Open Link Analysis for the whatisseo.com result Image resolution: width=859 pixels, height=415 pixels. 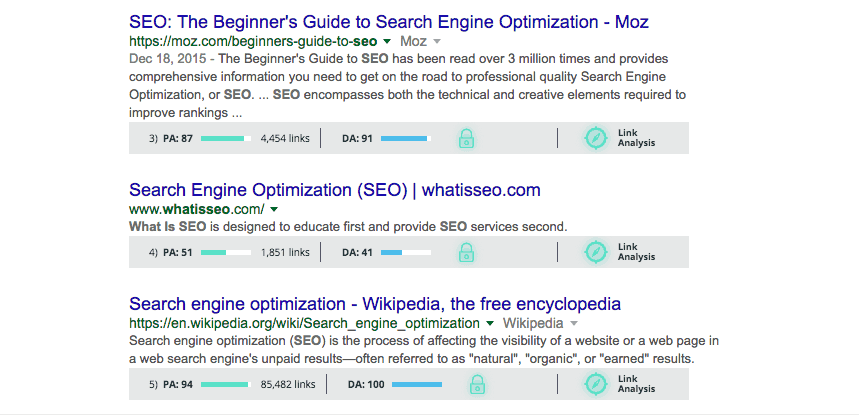click(x=636, y=252)
